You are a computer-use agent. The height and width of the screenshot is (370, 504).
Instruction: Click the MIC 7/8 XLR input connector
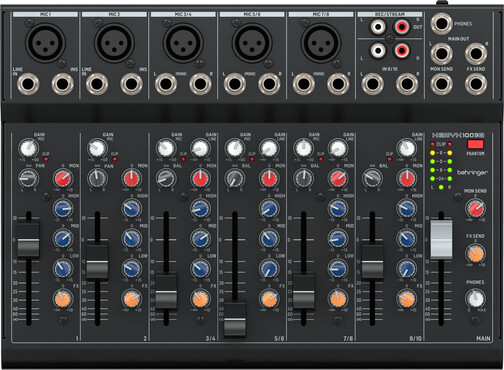click(321, 43)
